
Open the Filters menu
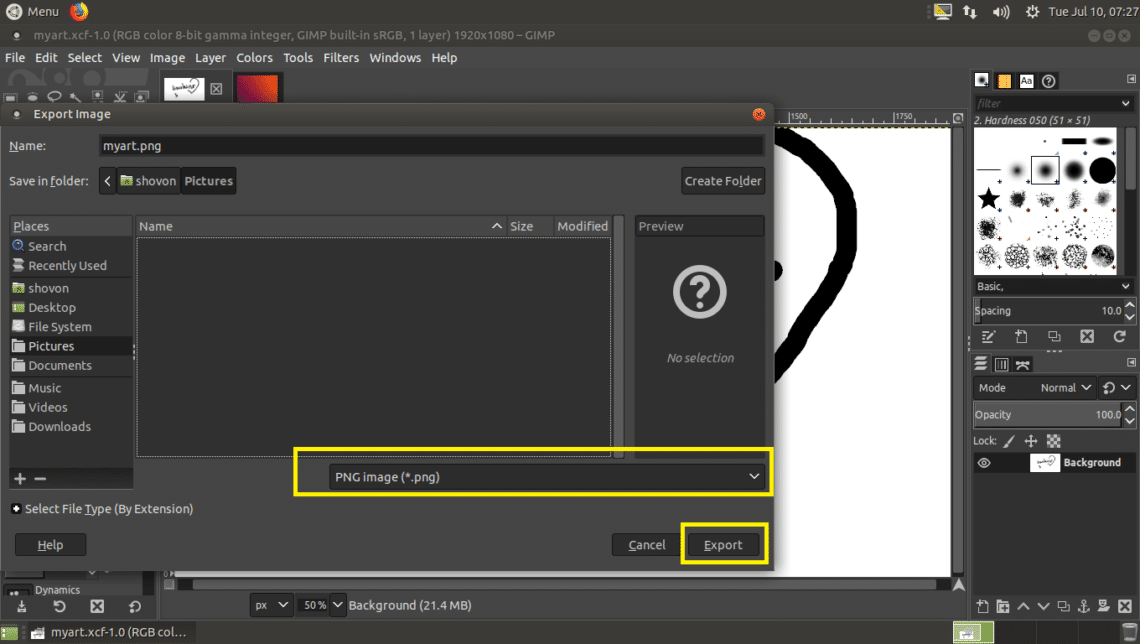tap(341, 58)
